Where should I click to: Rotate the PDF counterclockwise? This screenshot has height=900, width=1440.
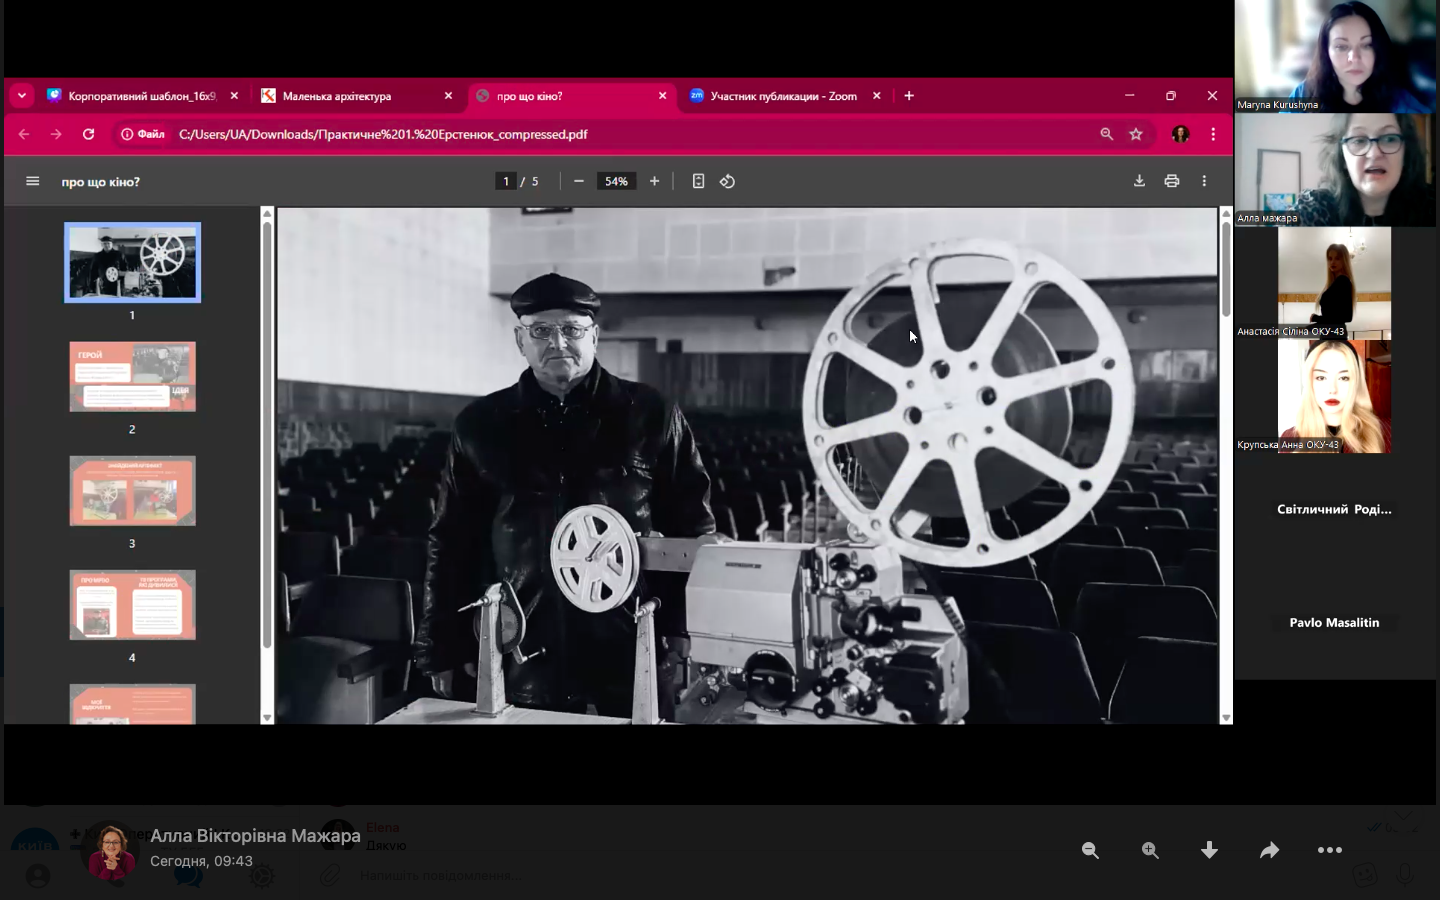pos(727,181)
